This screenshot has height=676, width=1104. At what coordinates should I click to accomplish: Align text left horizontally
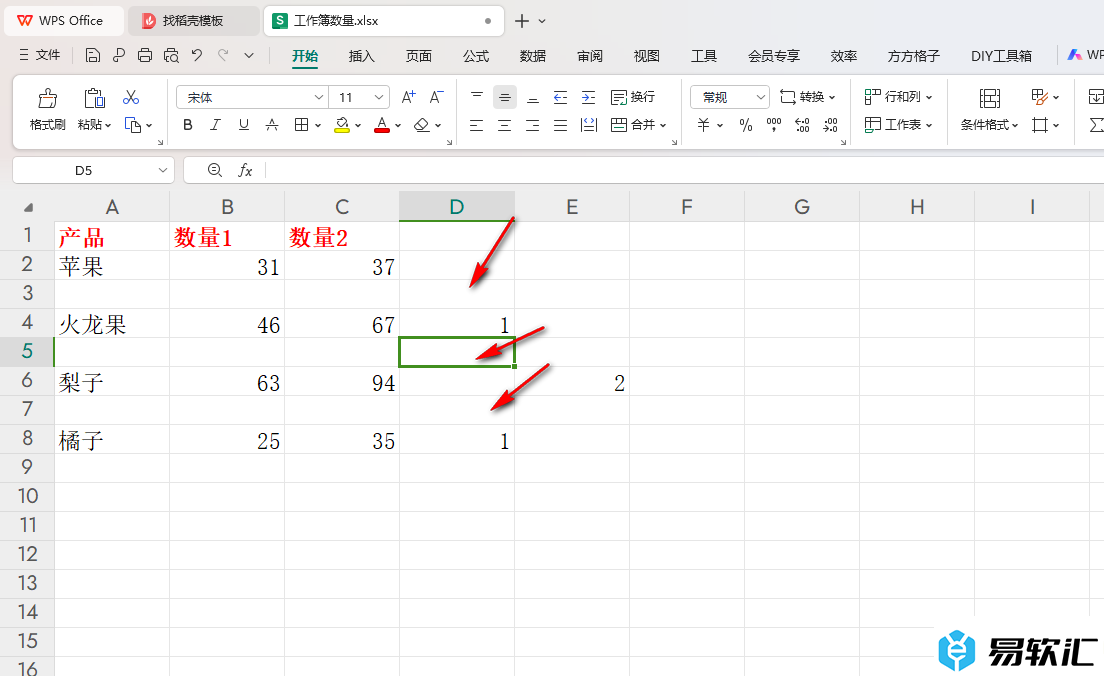477,125
